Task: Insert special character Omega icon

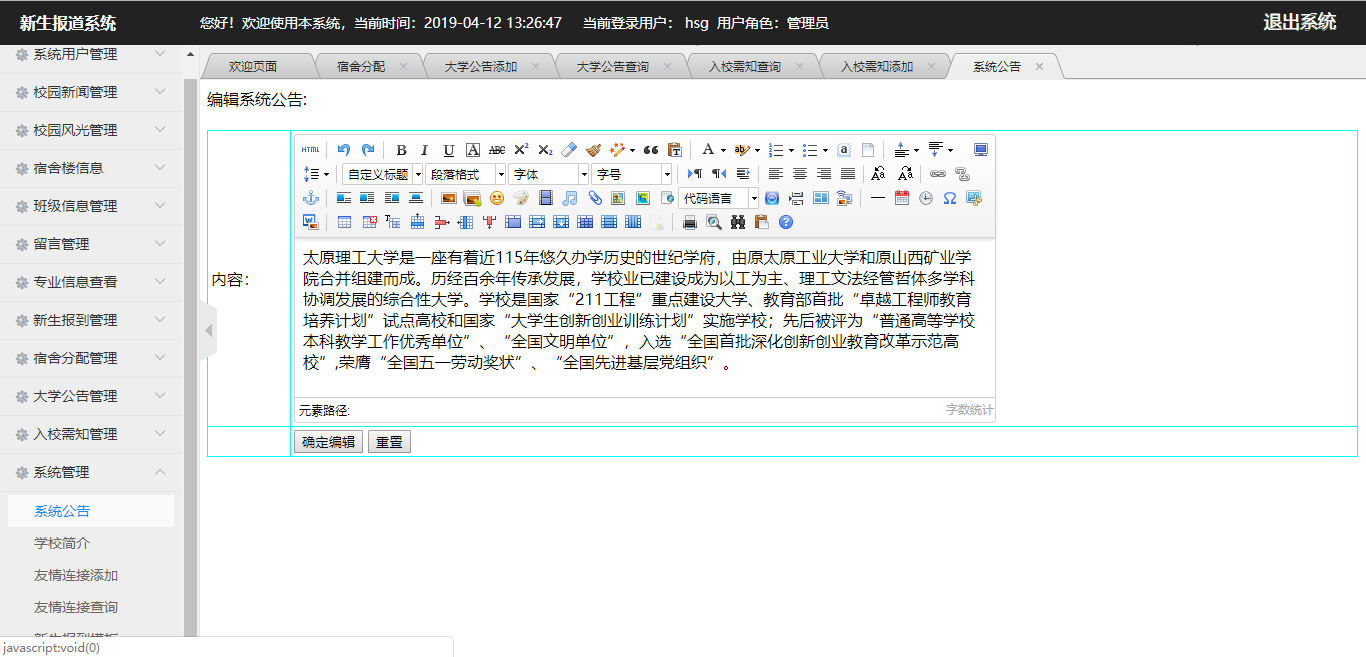Action: coord(950,198)
